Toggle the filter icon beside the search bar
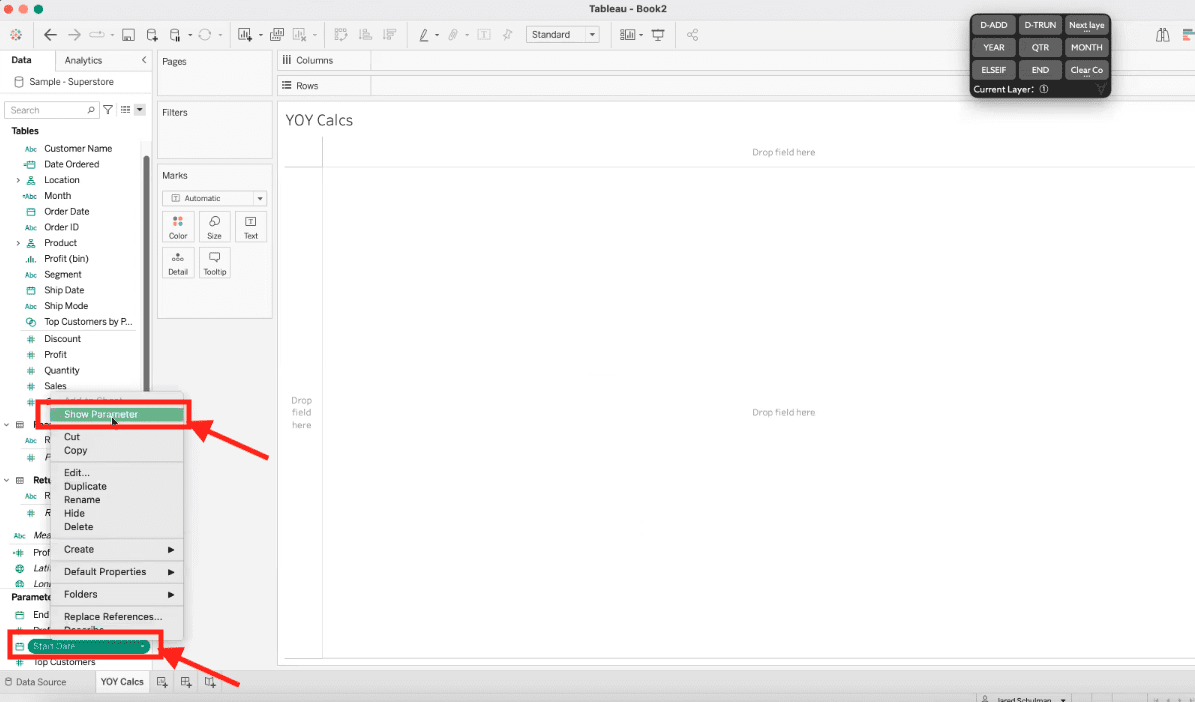Viewport: 1195px width, 702px height. [x=107, y=109]
